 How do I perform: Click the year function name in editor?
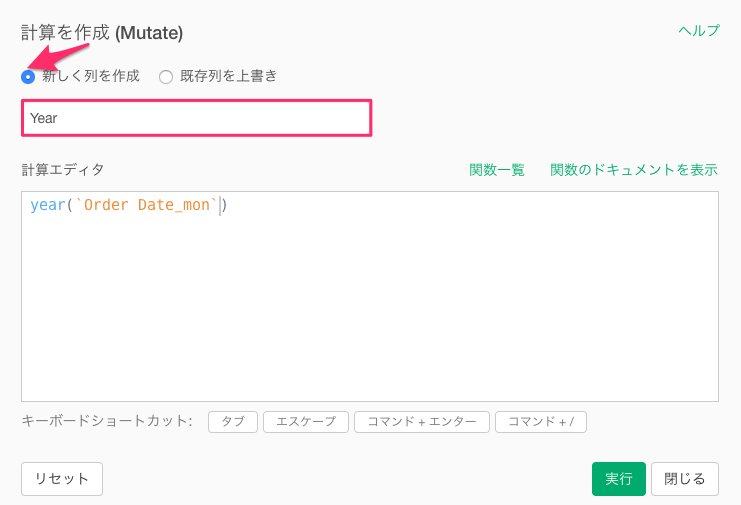48,205
